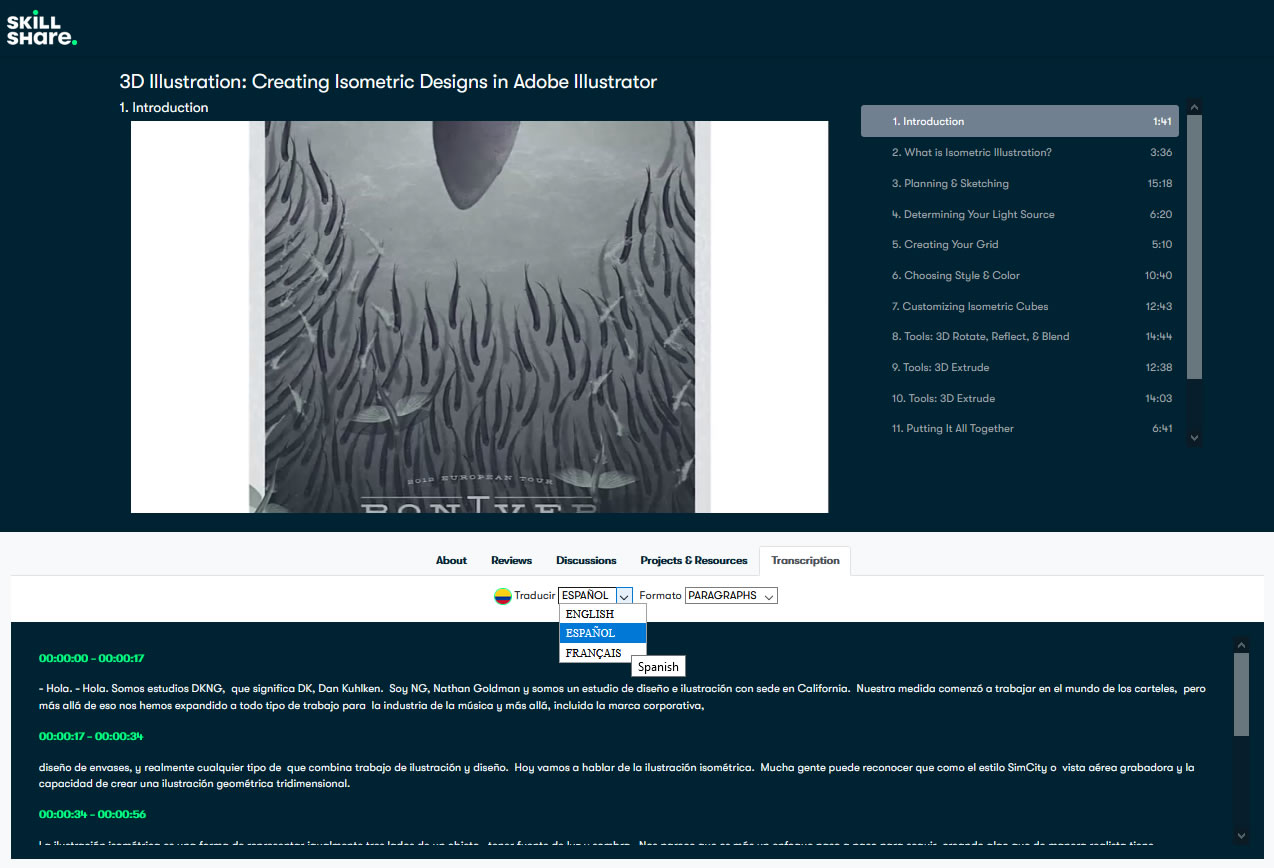
Task: Click the 'Formato' label
Action: pos(660,595)
